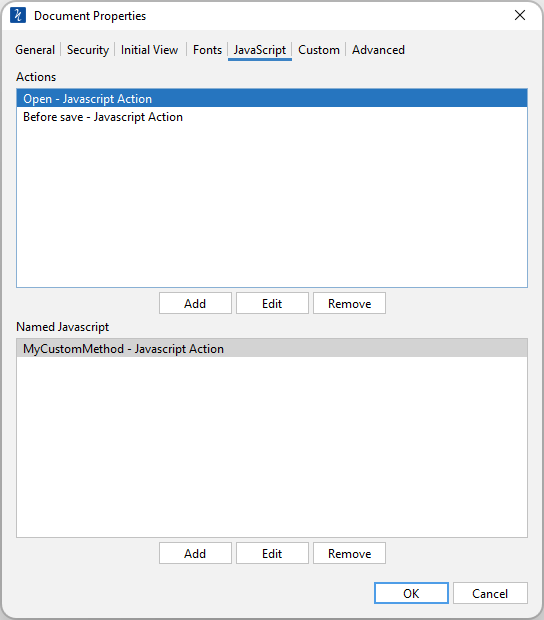
Task: Remove the selected document action
Action: click(x=349, y=303)
